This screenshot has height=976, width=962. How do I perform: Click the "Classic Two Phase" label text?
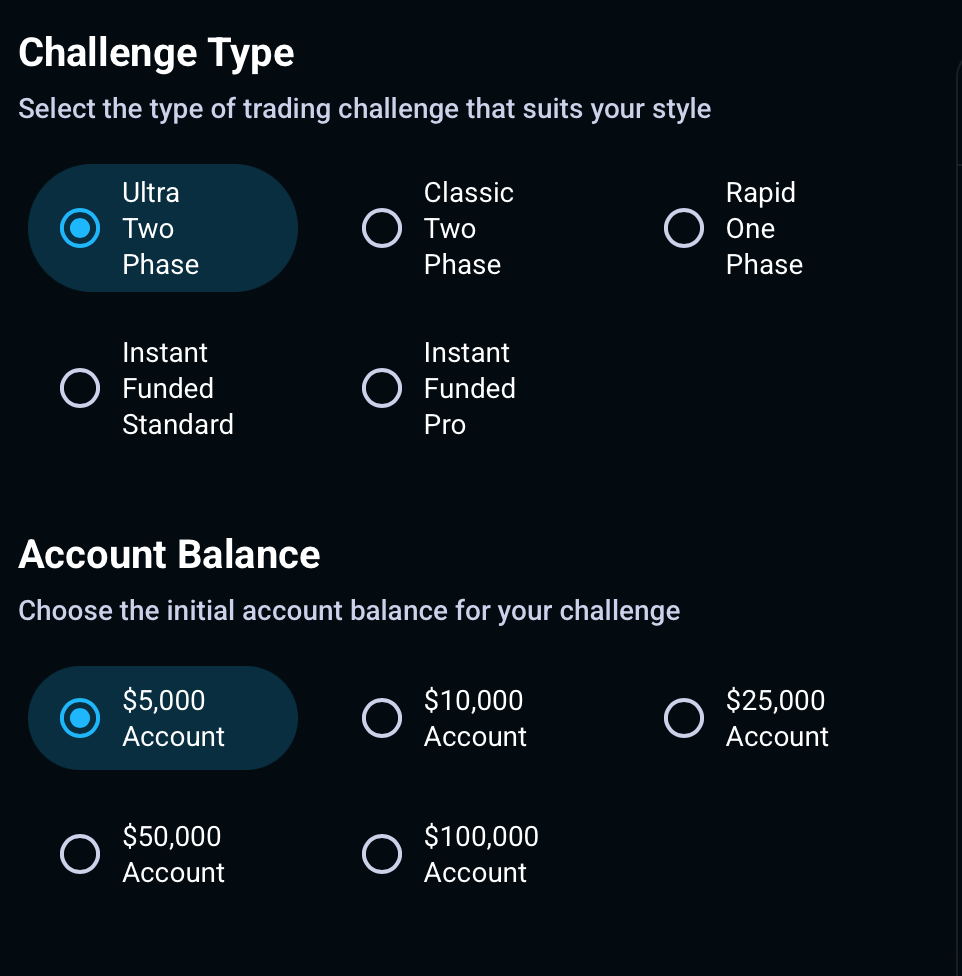coord(468,229)
